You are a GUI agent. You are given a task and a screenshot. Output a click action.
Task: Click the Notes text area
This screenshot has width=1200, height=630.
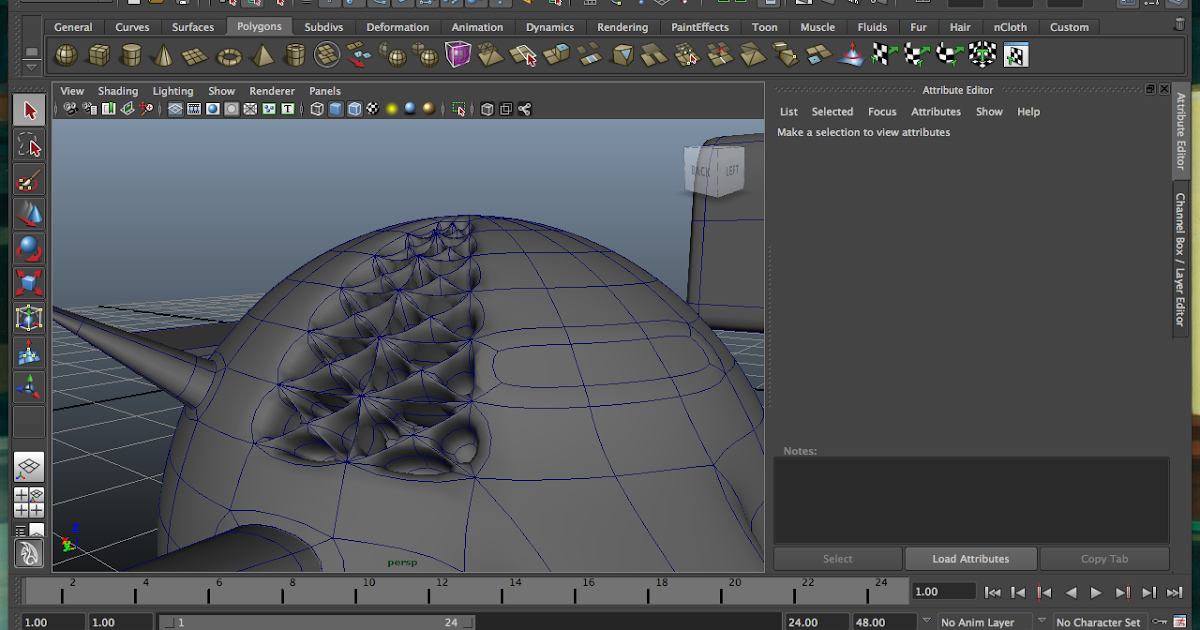point(971,500)
